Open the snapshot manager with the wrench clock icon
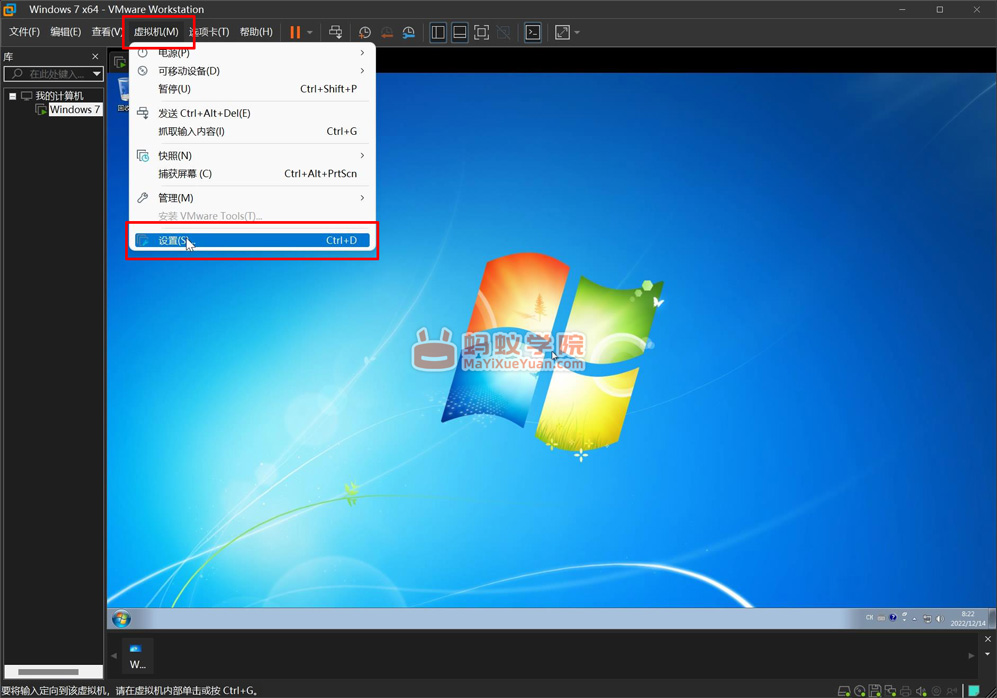This screenshot has width=997, height=698. [x=409, y=32]
